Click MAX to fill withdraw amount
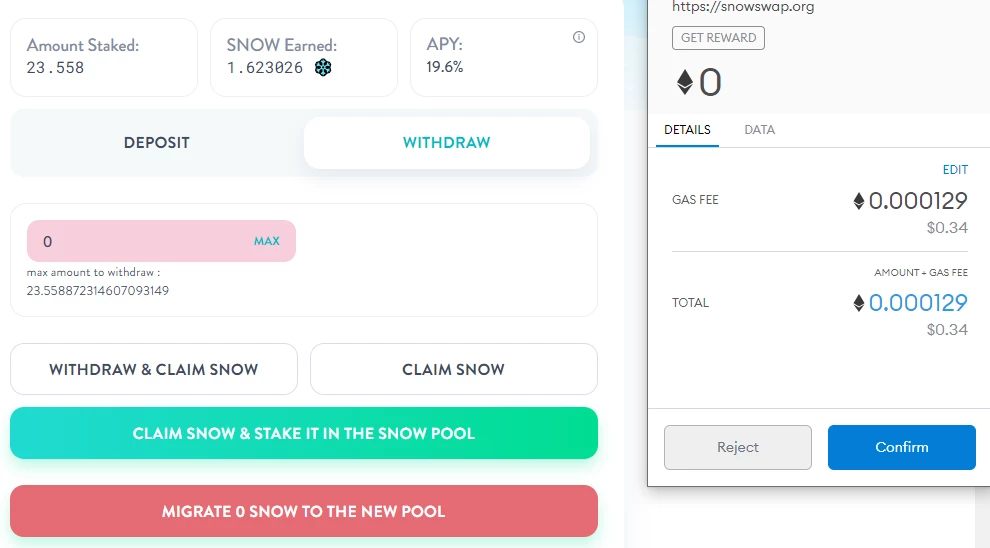The image size is (990, 548). point(266,241)
